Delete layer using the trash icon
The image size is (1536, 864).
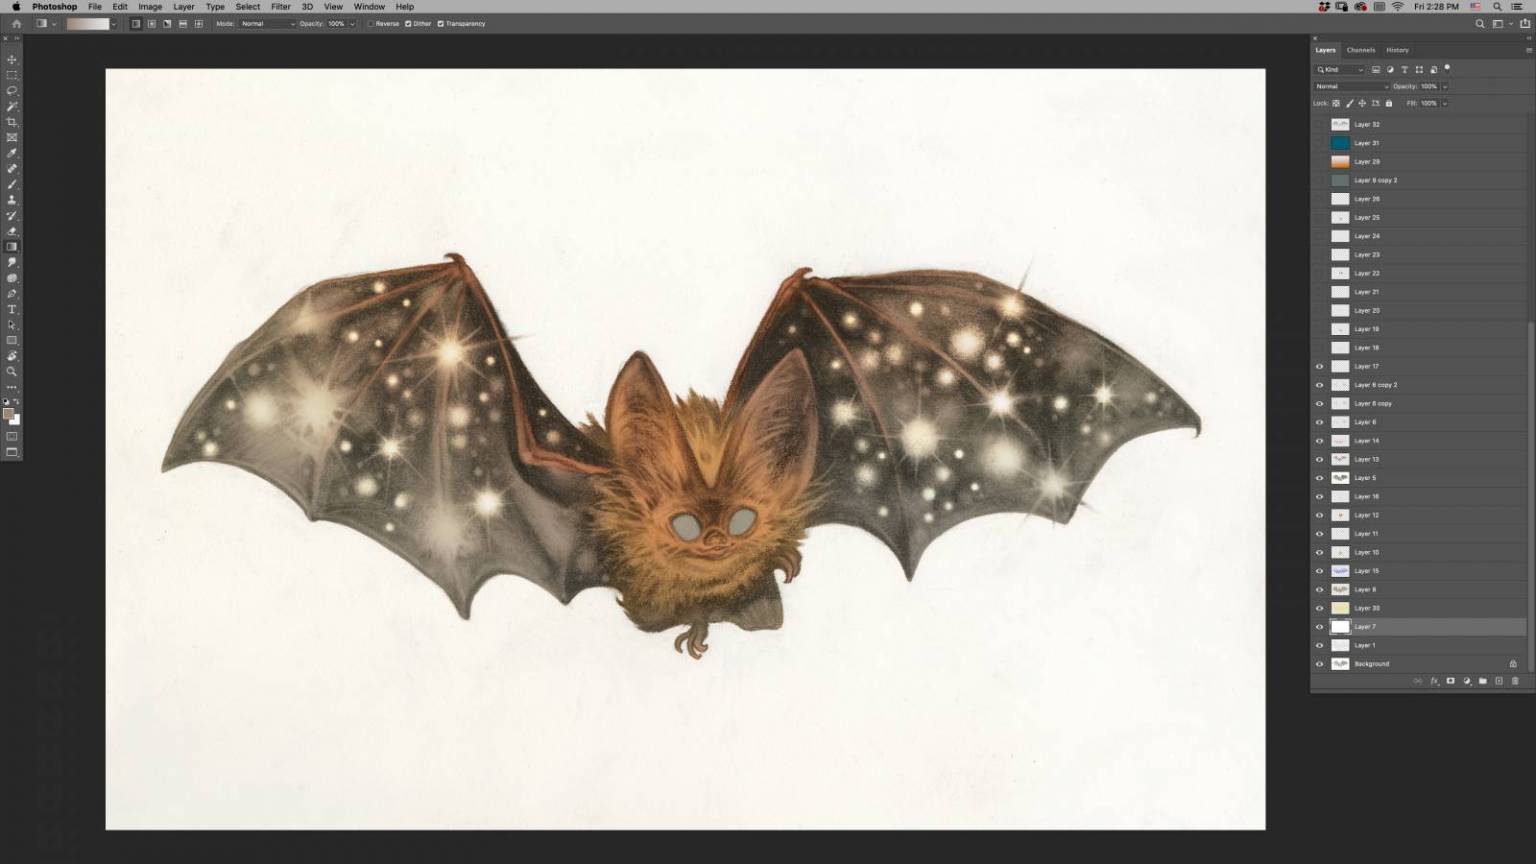pos(1515,681)
